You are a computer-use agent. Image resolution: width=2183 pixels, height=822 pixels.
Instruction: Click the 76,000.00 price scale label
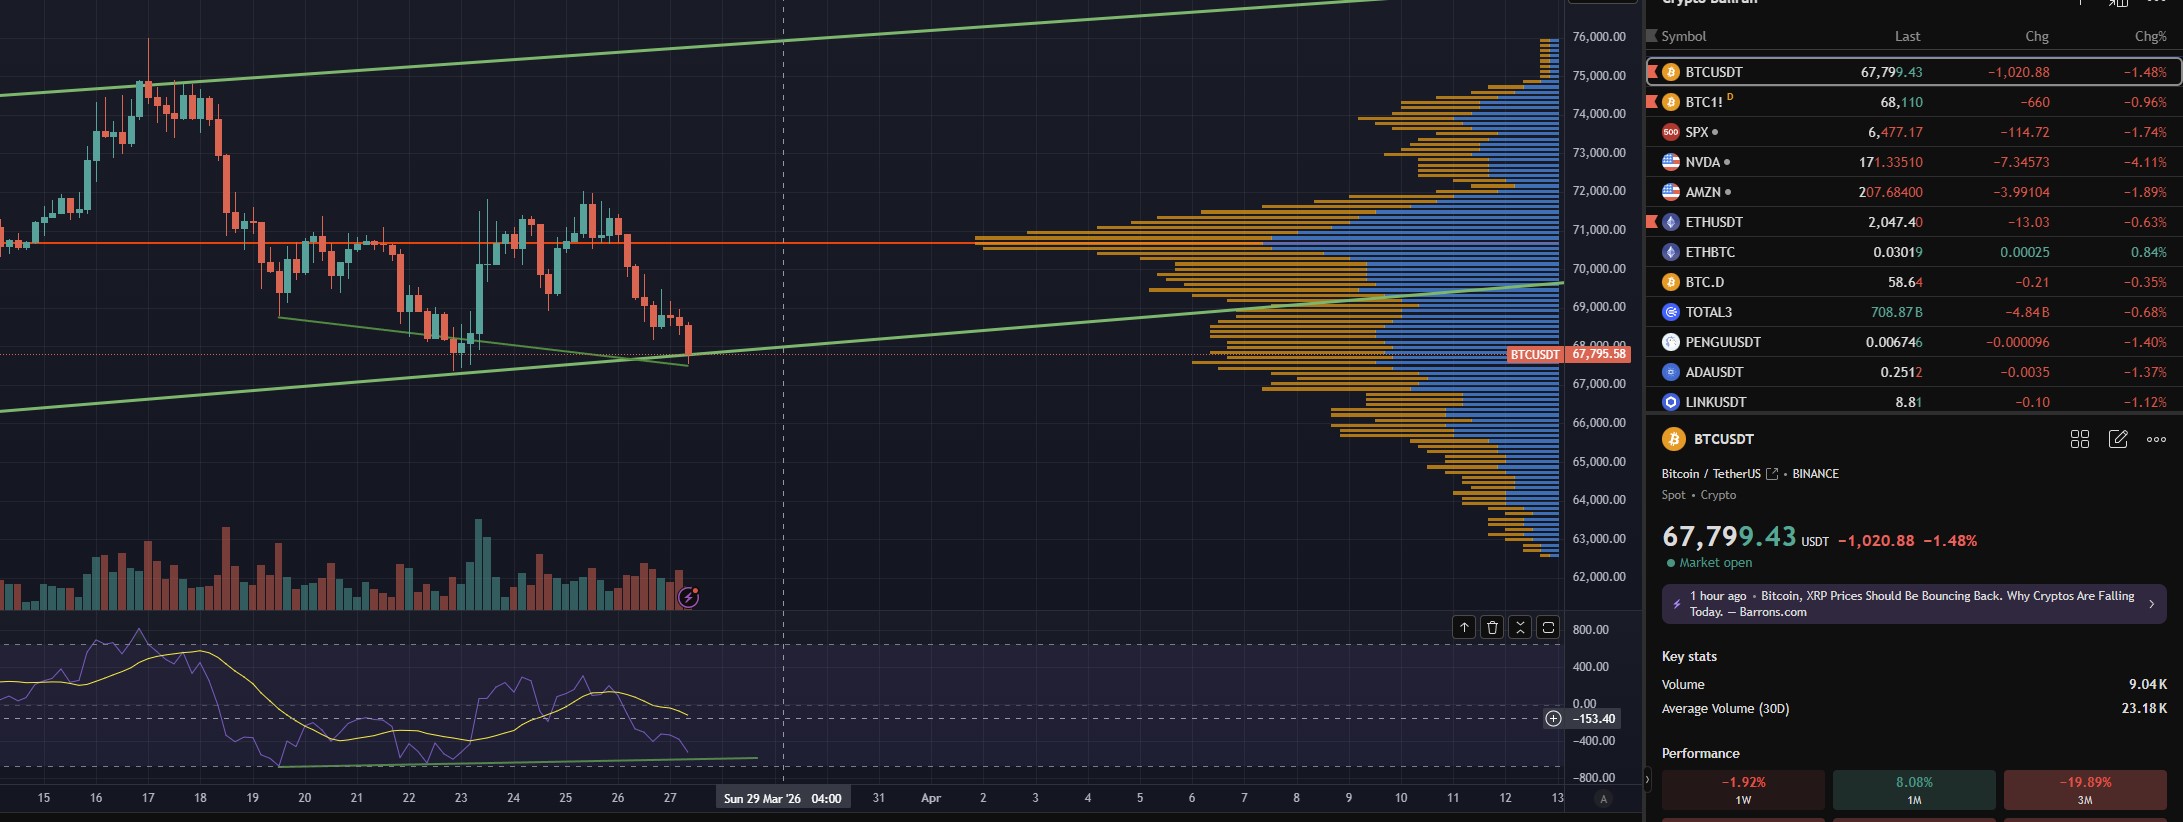pyautogui.click(x=1599, y=37)
